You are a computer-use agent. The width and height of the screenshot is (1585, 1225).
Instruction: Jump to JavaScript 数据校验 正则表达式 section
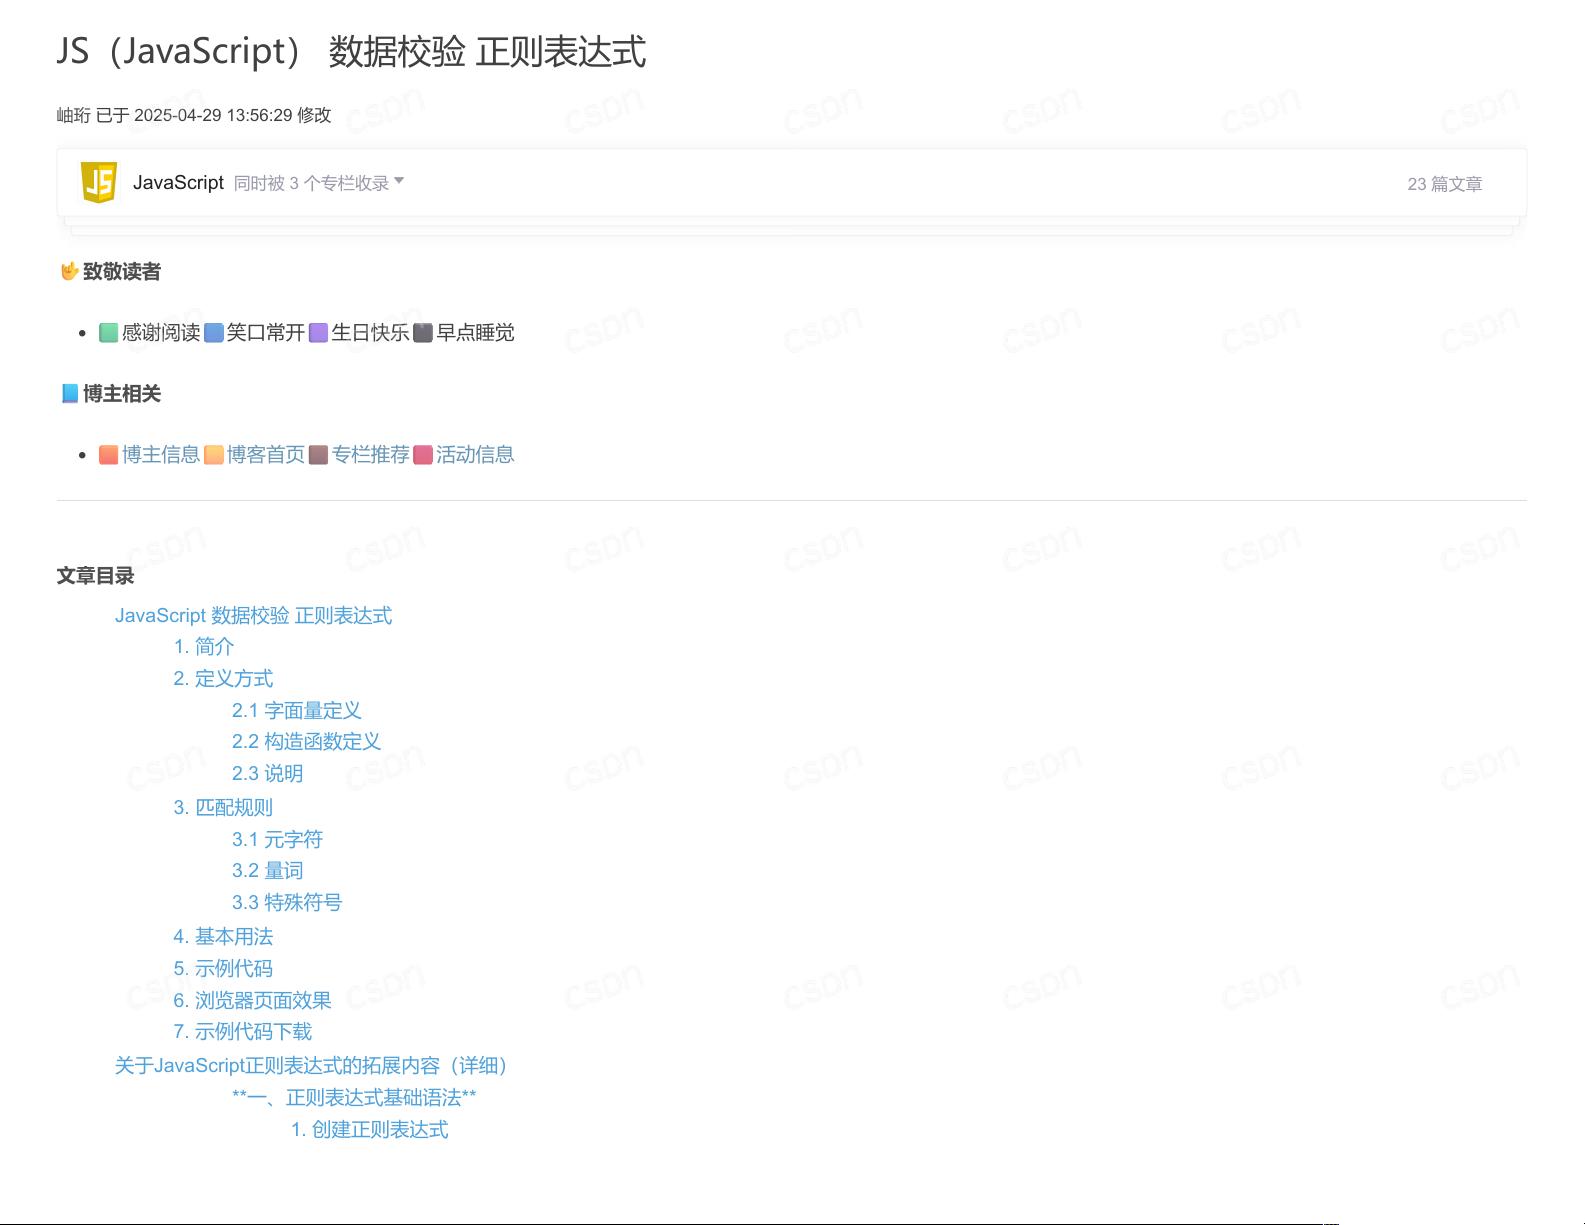click(x=253, y=616)
